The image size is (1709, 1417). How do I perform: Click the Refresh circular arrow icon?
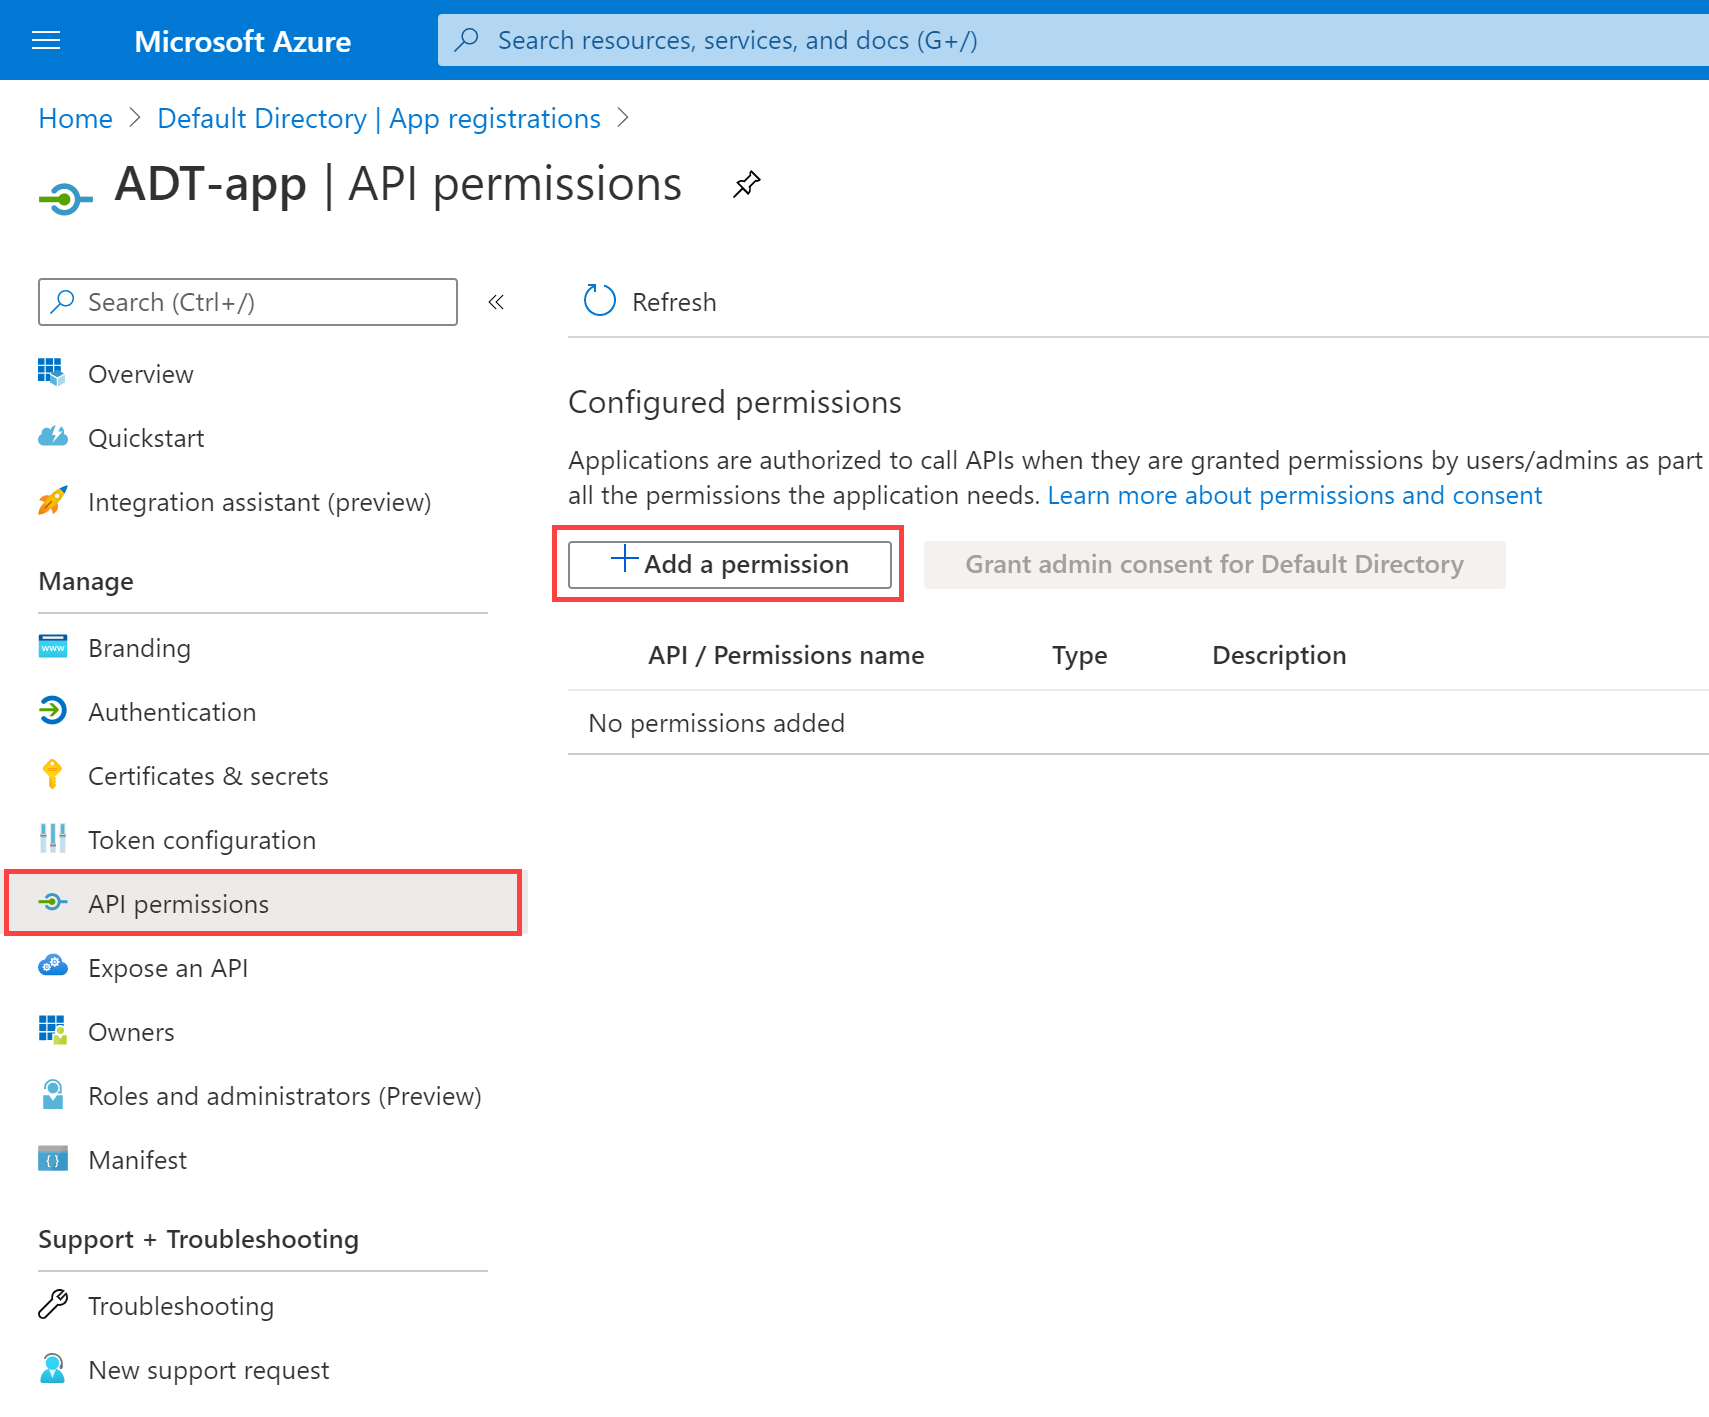(599, 300)
